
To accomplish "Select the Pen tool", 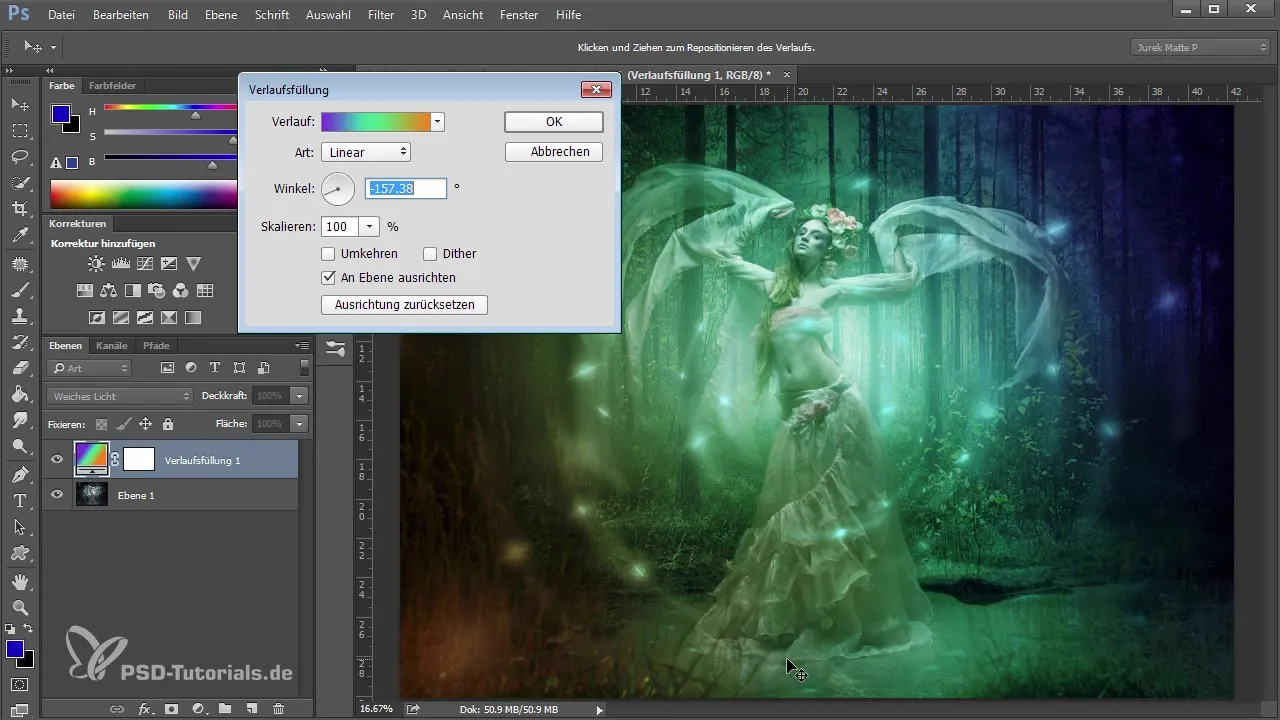I will [x=19, y=474].
